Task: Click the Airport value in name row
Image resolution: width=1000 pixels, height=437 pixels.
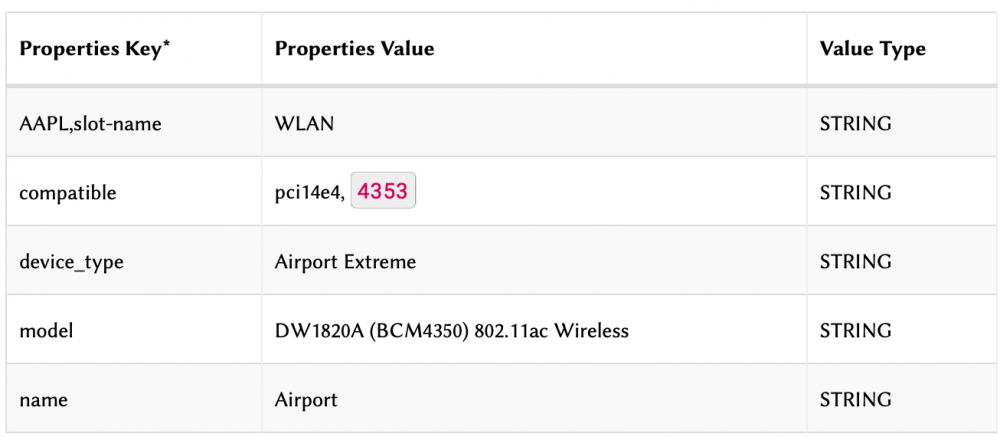Action: tap(306, 400)
